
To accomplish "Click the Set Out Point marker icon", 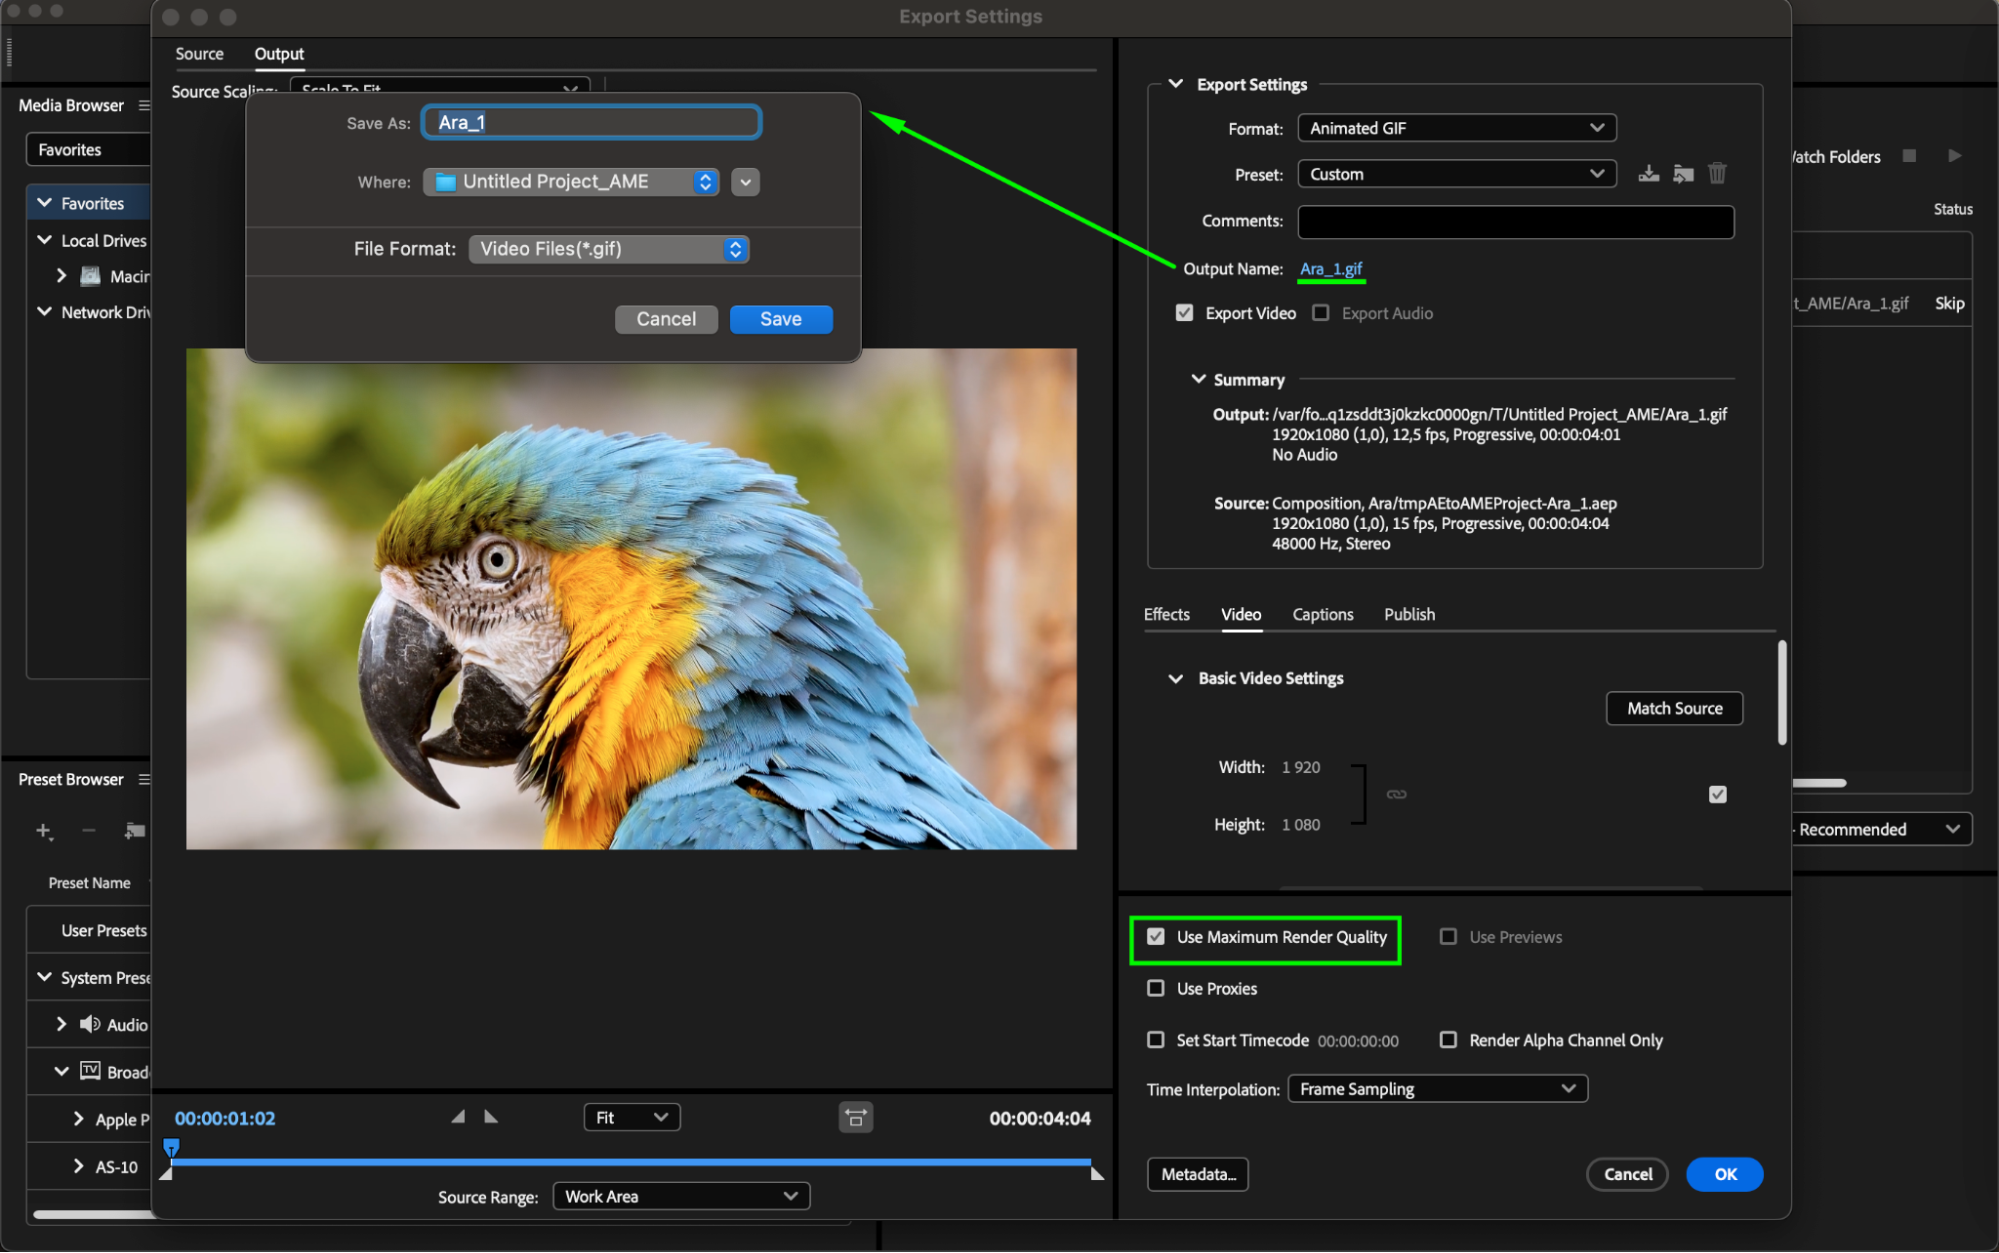I will click(491, 1117).
